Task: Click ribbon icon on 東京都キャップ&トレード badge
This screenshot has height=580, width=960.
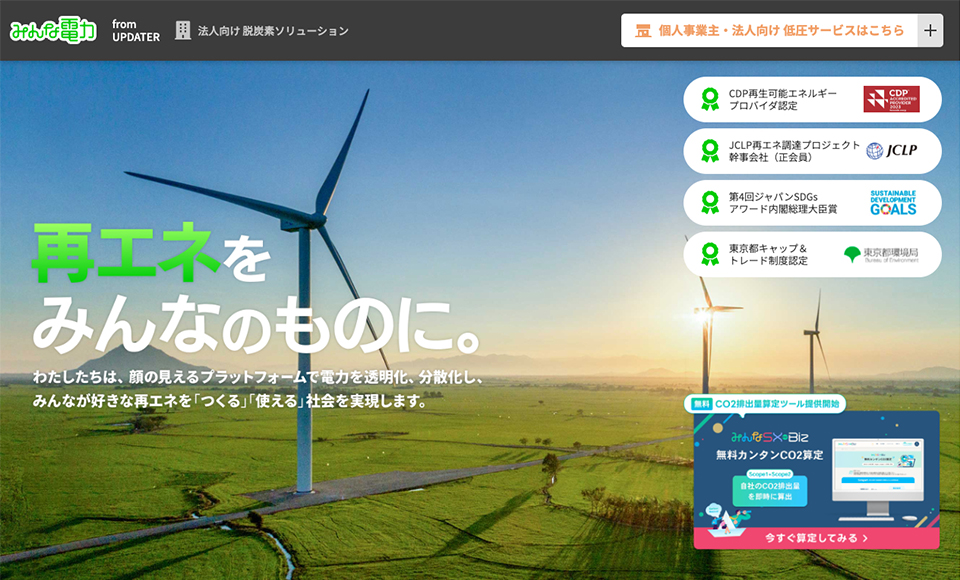Action: [x=710, y=254]
